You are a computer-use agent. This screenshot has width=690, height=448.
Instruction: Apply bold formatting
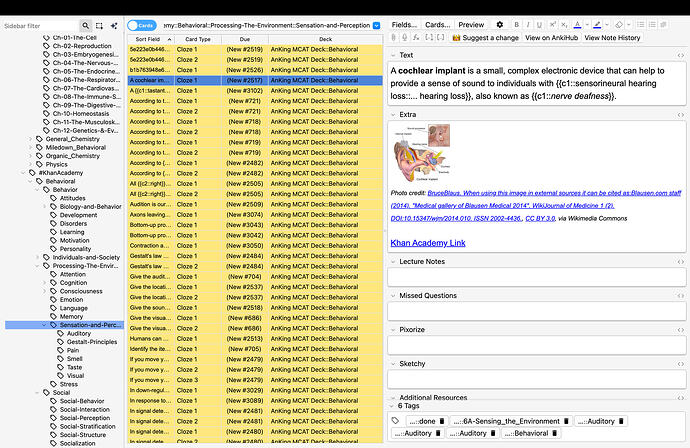[x=517, y=25]
